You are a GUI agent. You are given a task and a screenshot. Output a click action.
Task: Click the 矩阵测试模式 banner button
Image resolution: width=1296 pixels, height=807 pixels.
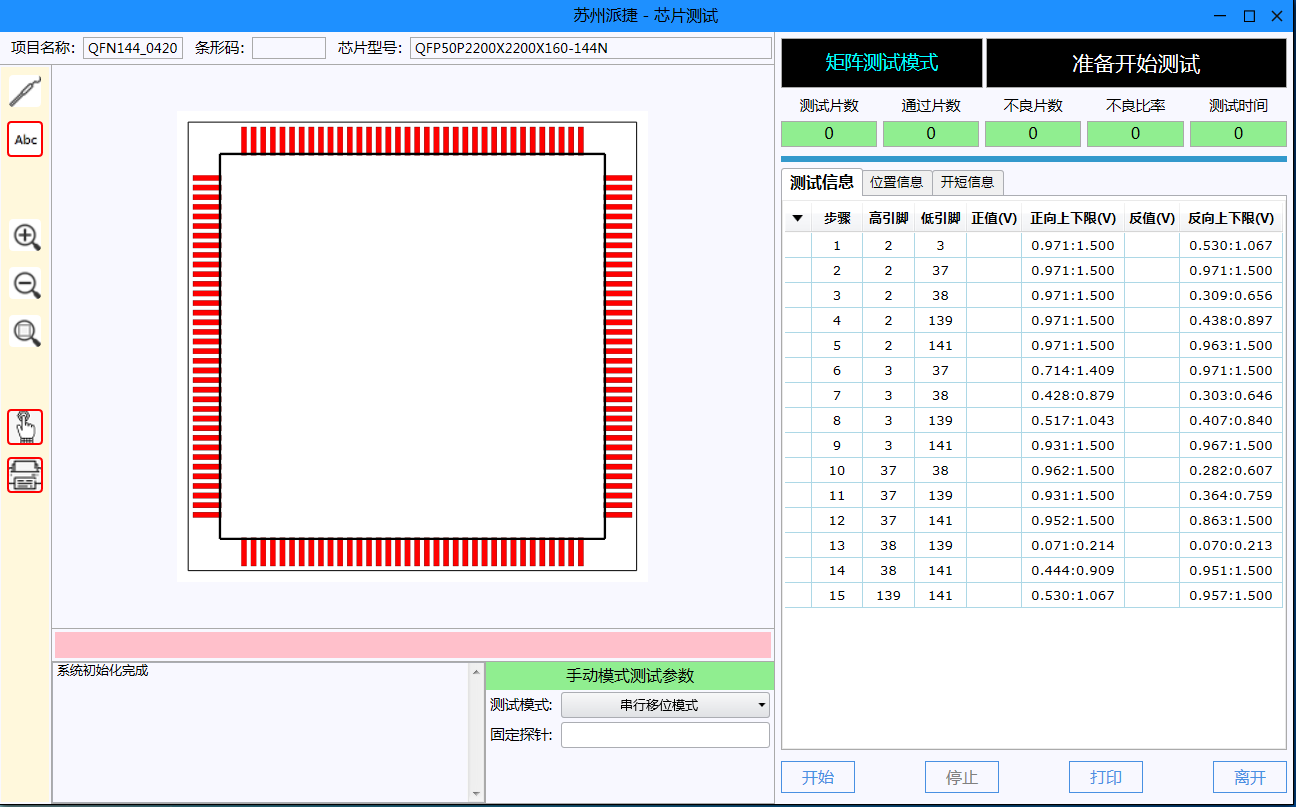(882, 63)
